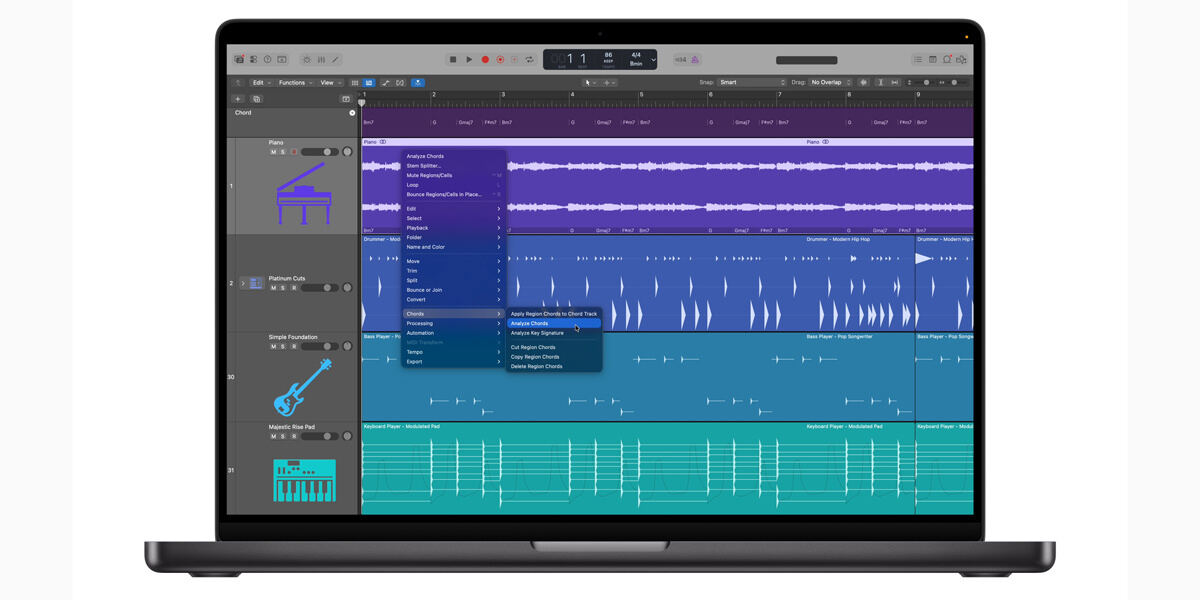Click the bass guitar track icon
Image resolution: width=1200 pixels, height=600 pixels.
tap(303, 387)
